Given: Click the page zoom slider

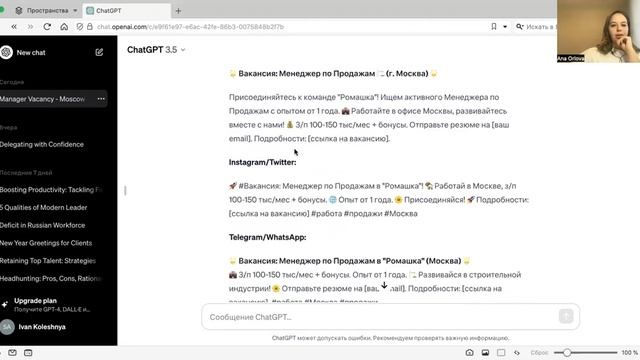Looking at the screenshot, I should pos(585,353).
